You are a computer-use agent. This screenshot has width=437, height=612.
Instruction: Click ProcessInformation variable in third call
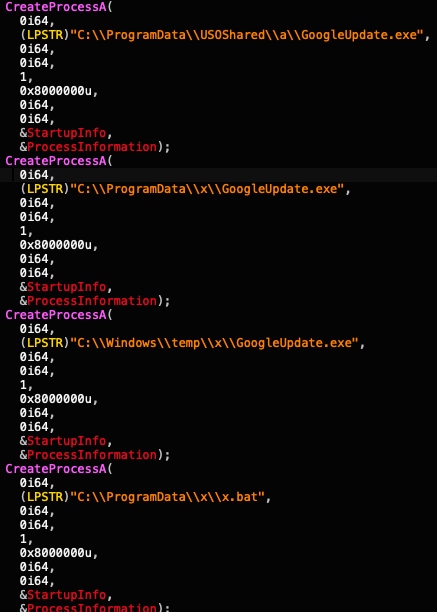click(92, 455)
